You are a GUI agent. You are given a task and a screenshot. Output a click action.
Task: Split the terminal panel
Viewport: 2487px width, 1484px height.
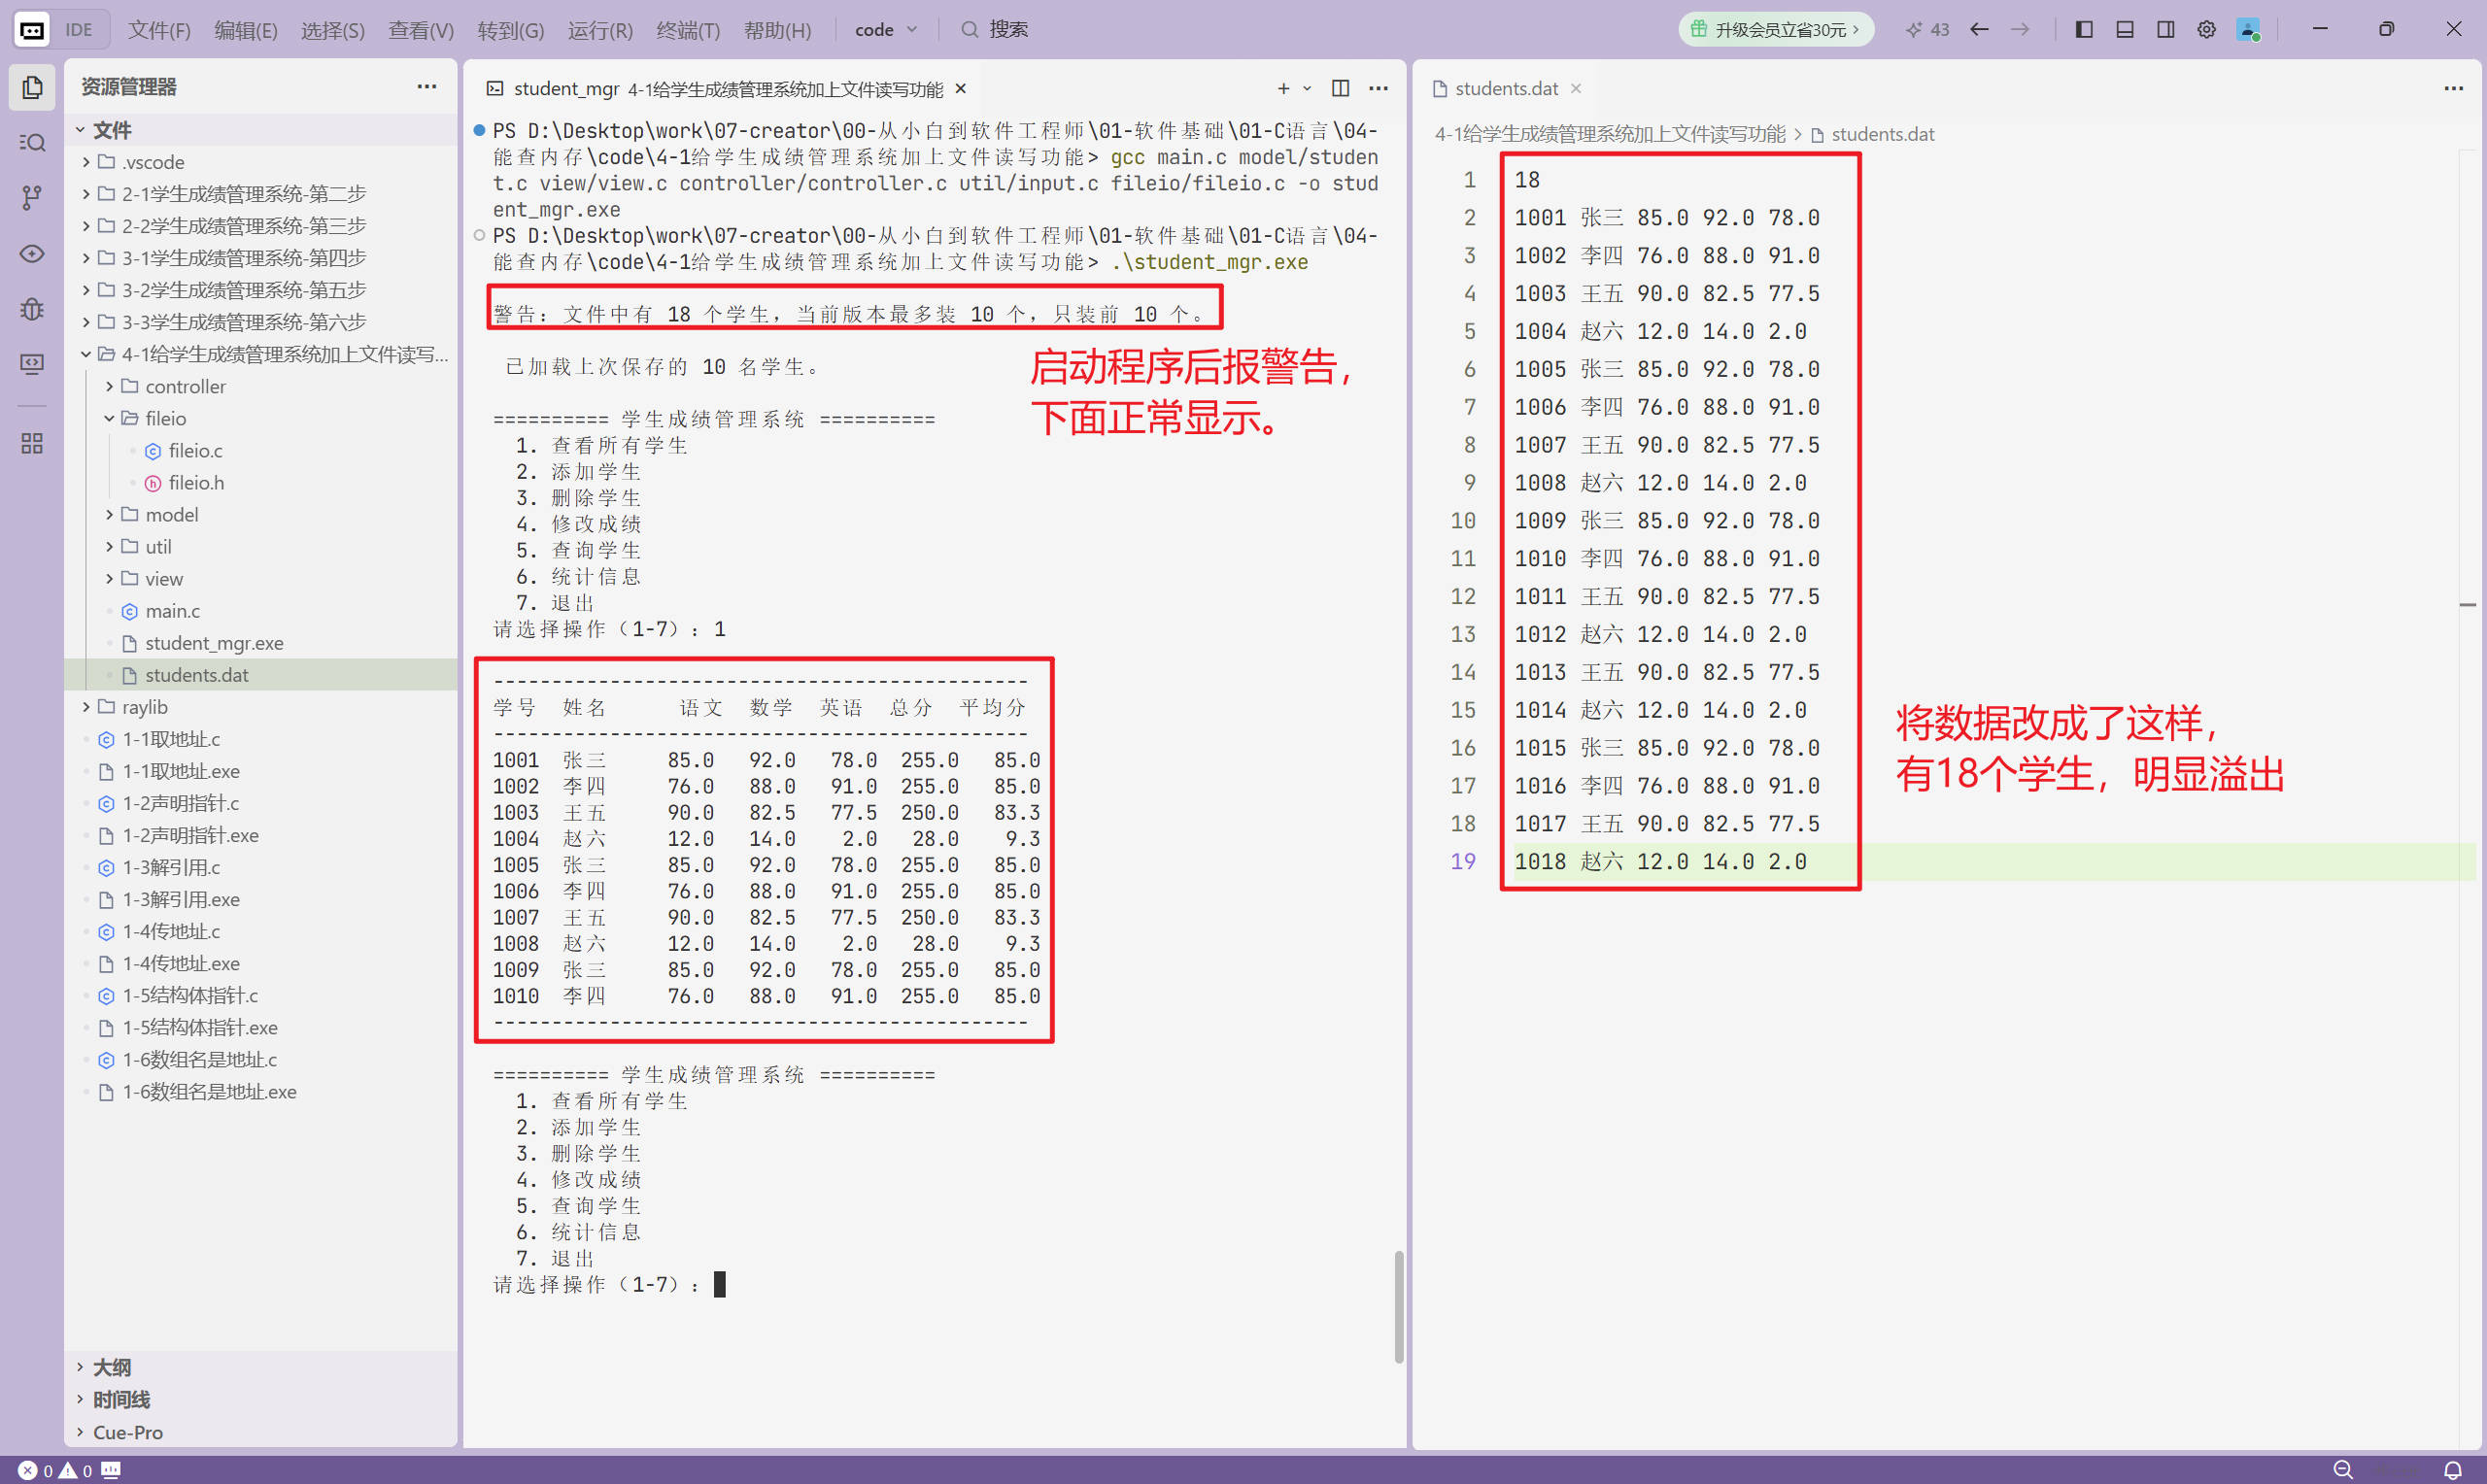pos(1340,88)
